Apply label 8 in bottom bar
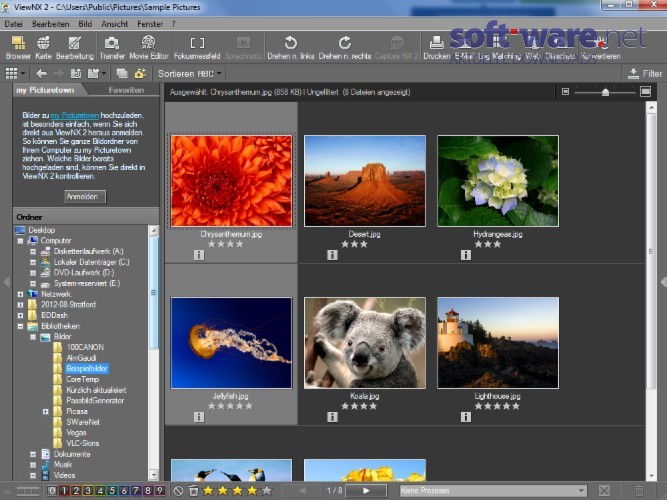Screen dimensions: 667x500 pos(148,491)
